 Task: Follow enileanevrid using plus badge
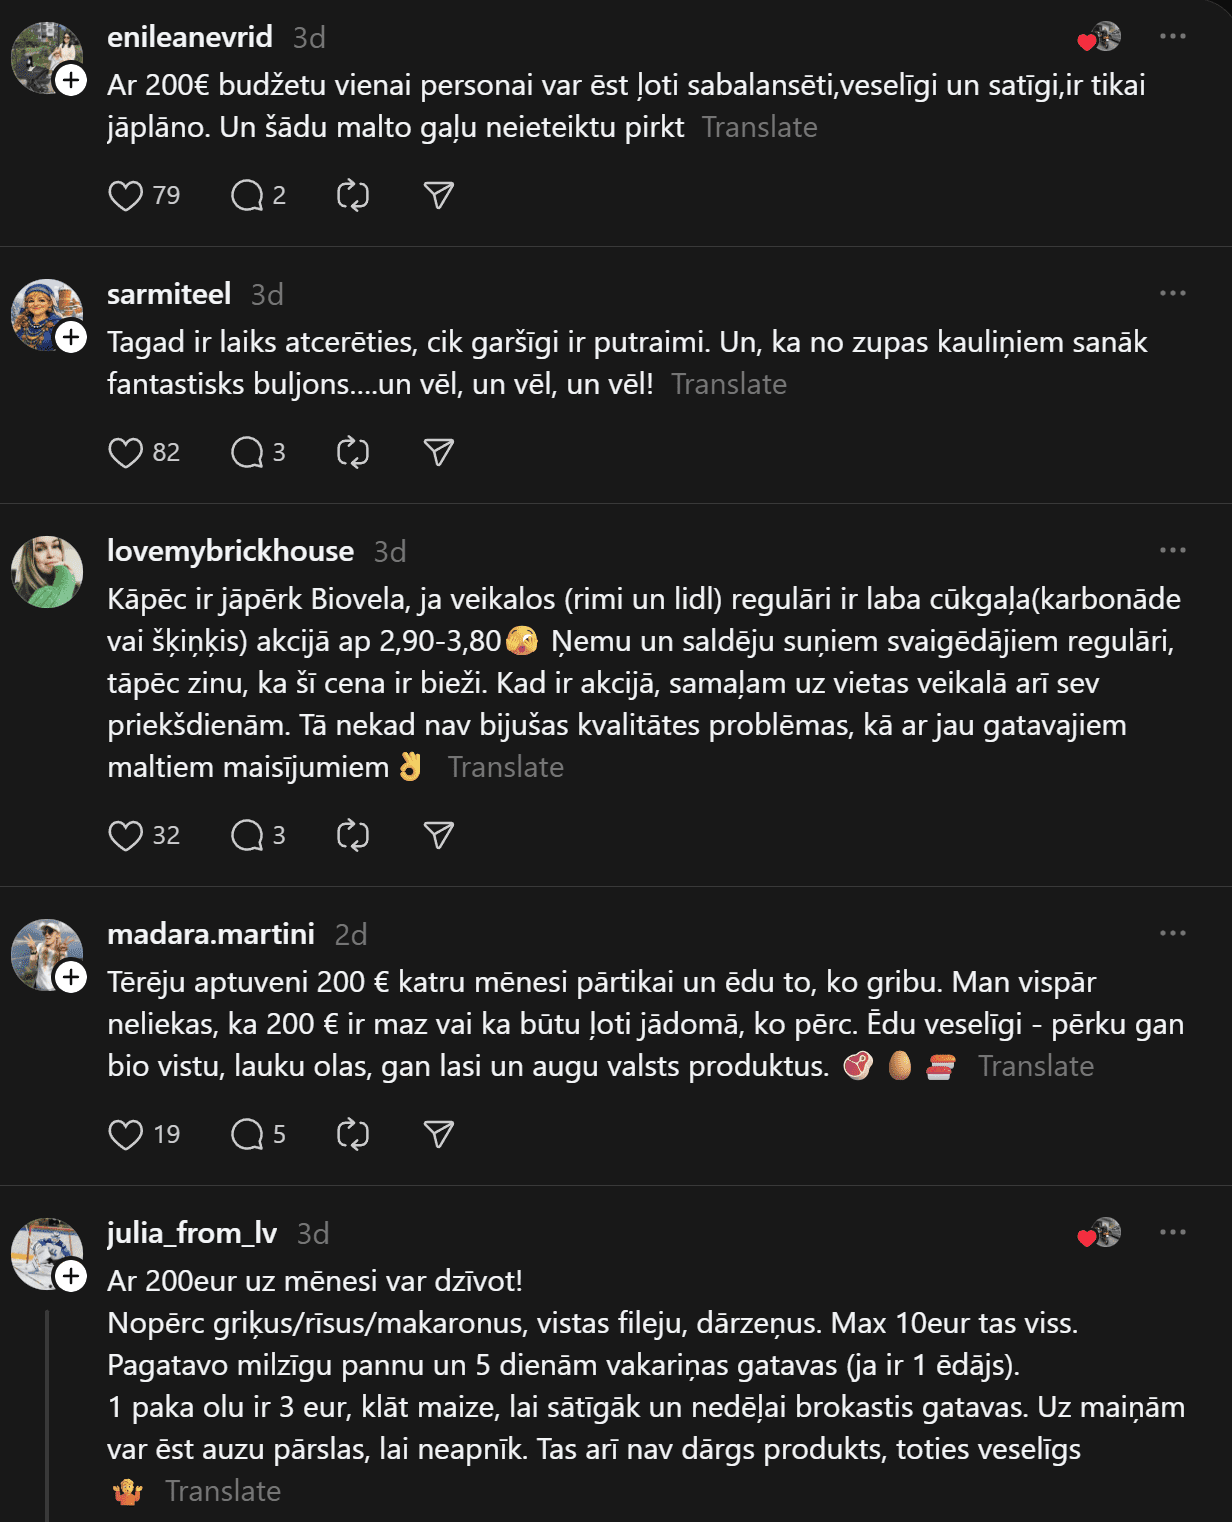click(x=71, y=79)
